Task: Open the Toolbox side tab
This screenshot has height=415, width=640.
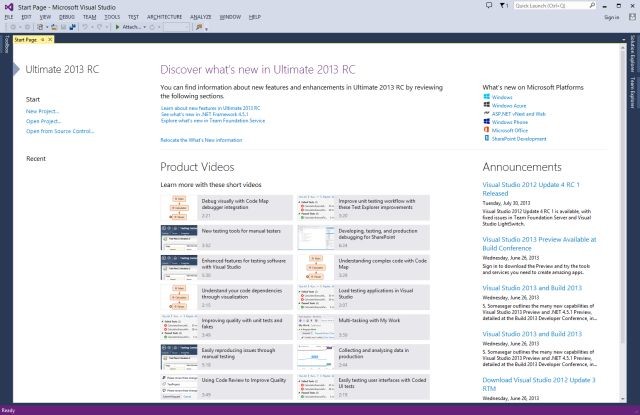Action: click(6, 44)
